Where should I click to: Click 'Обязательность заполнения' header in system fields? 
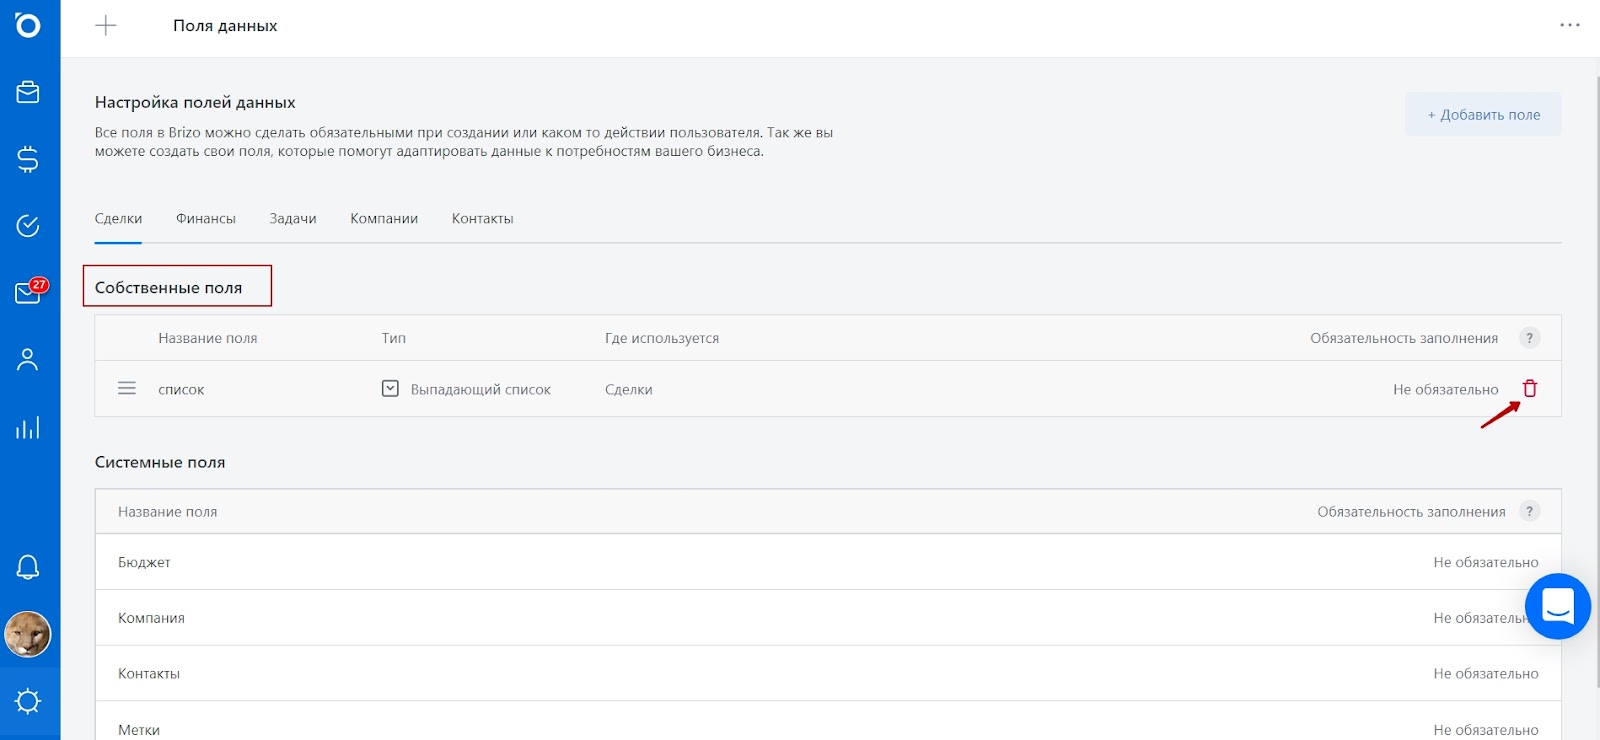(x=1411, y=512)
